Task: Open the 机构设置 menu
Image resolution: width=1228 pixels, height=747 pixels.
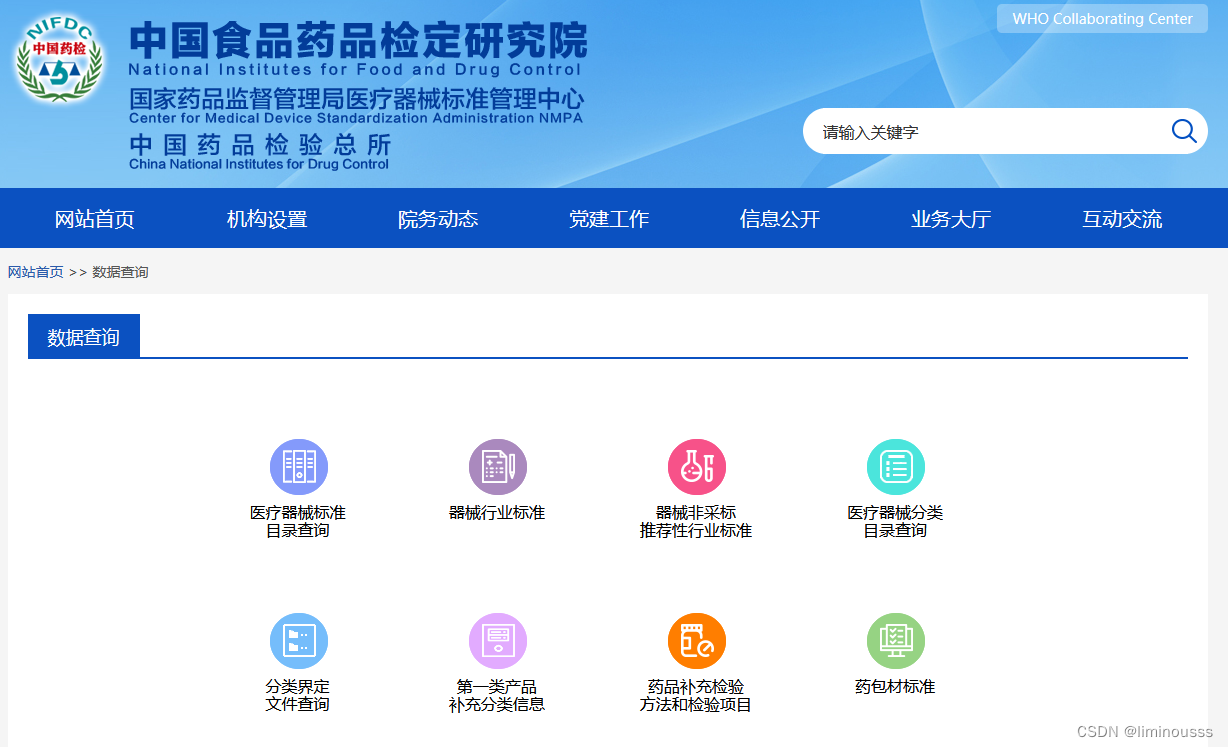Action: pyautogui.click(x=266, y=219)
